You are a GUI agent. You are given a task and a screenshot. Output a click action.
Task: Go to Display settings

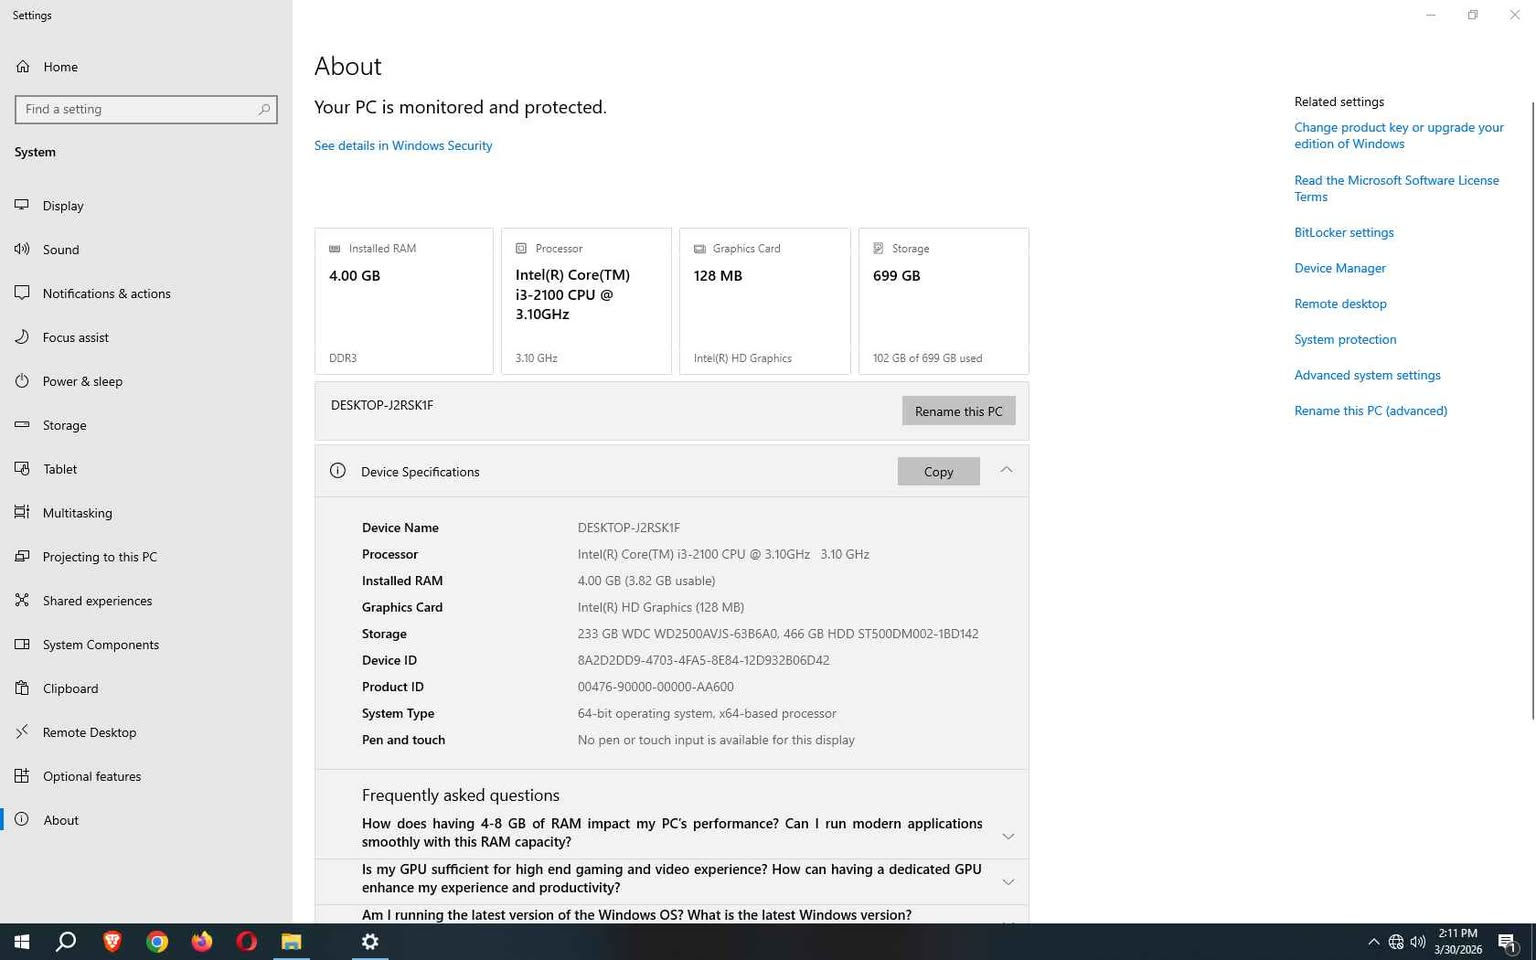coord(146,205)
